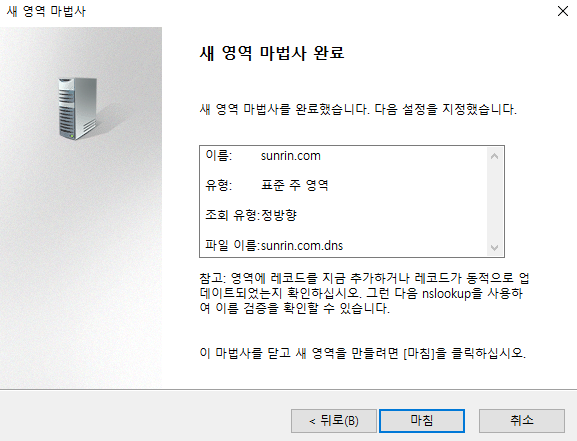Click the summary box scroll down arrow
Screen dimensions: 577x441
coord(495,247)
